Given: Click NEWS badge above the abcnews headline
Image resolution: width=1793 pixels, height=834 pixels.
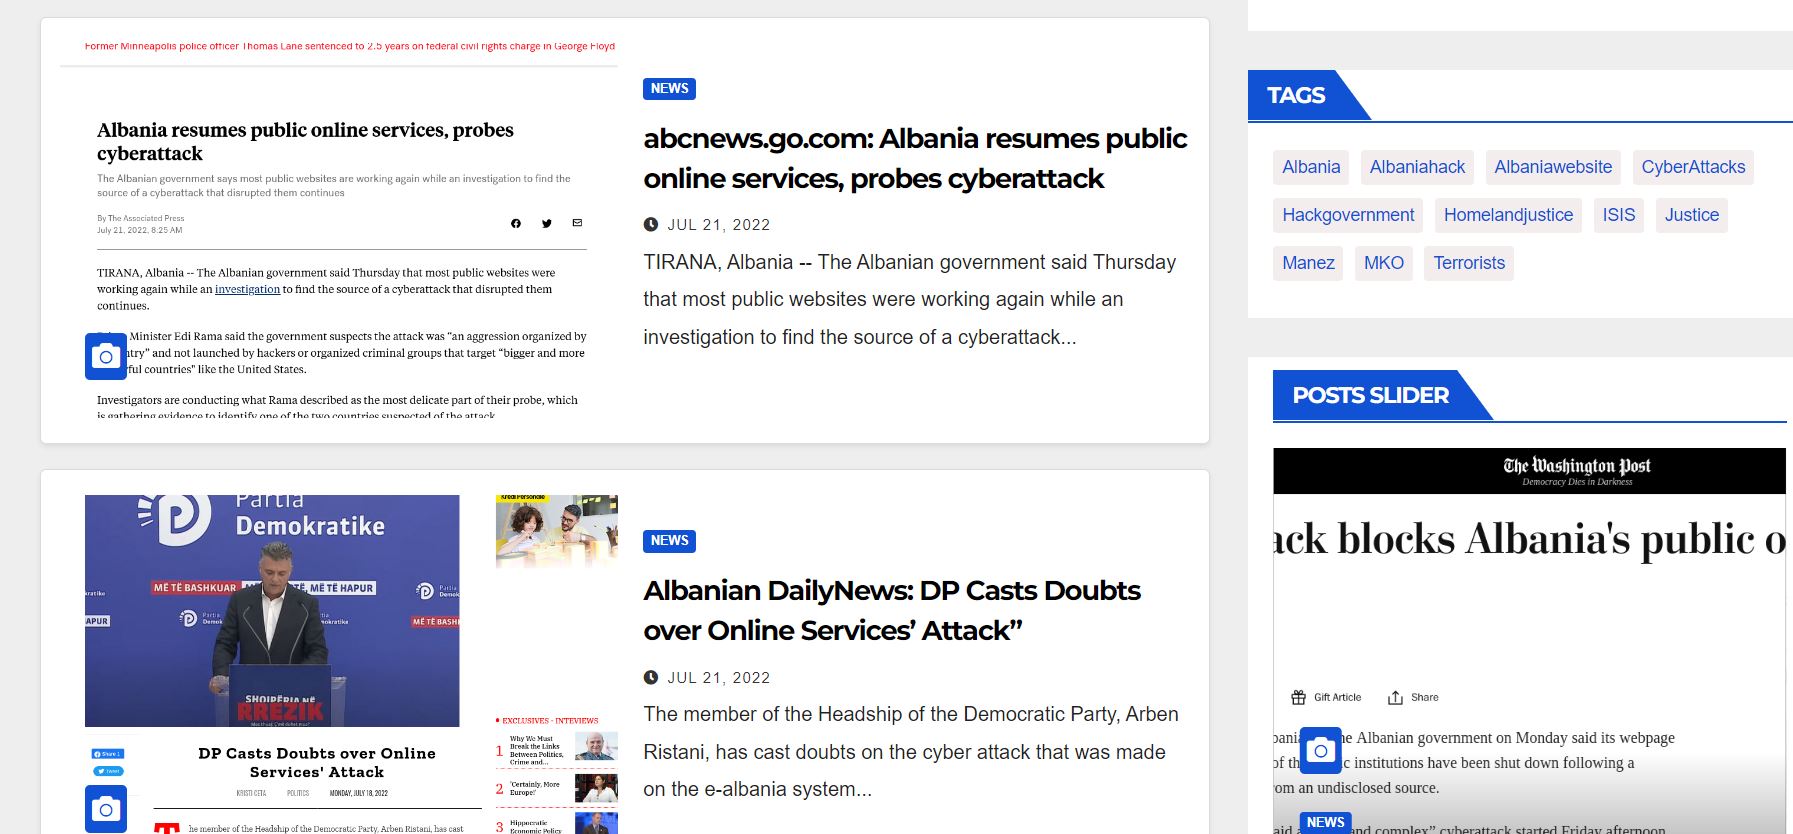Looking at the screenshot, I should tap(669, 89).
